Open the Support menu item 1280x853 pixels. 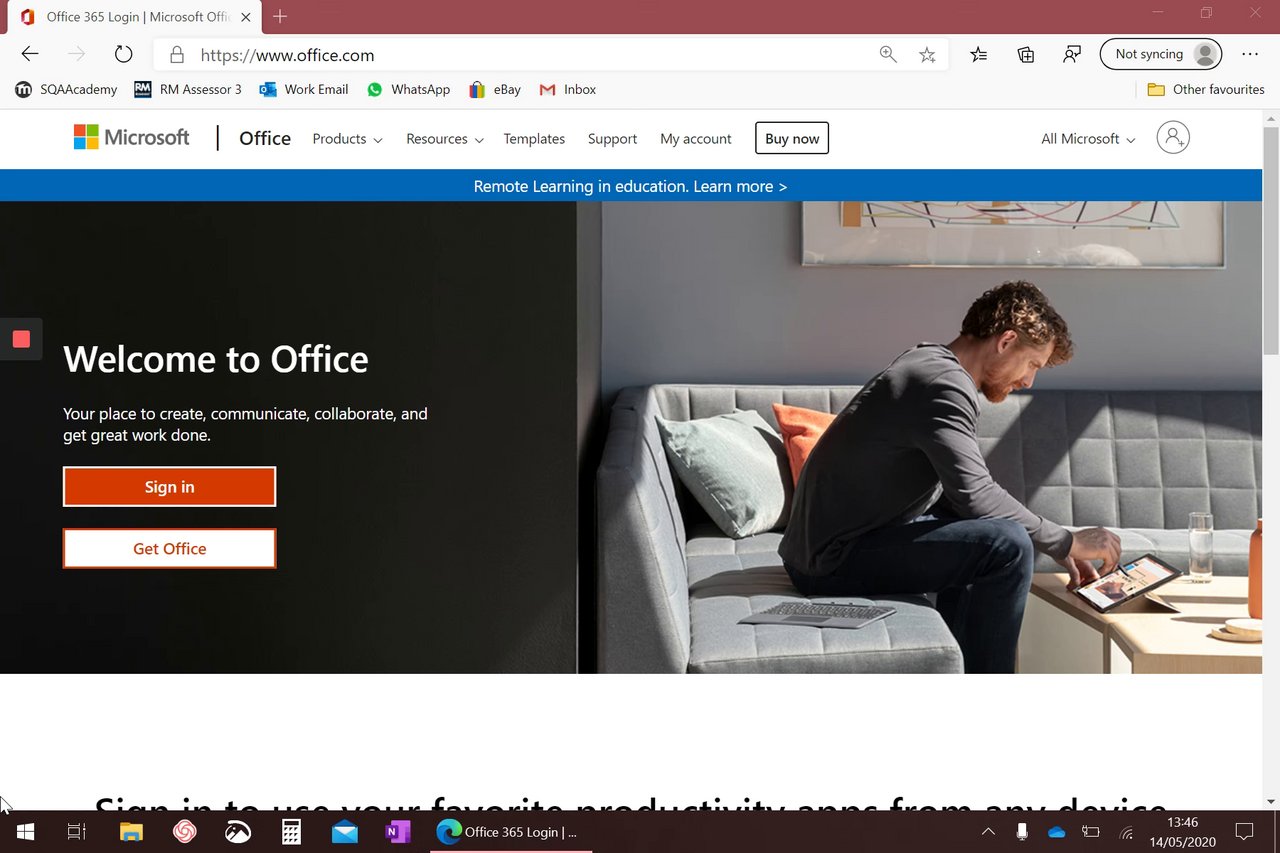pos(612,139)
